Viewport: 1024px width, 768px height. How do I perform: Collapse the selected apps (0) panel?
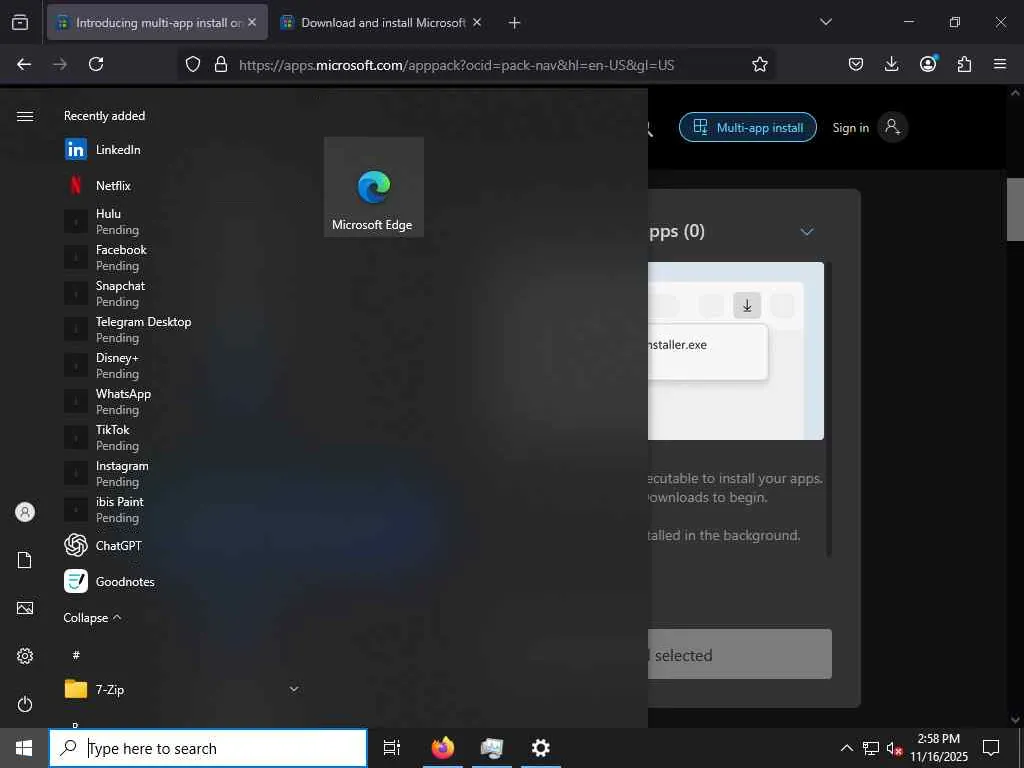(807, 232)
